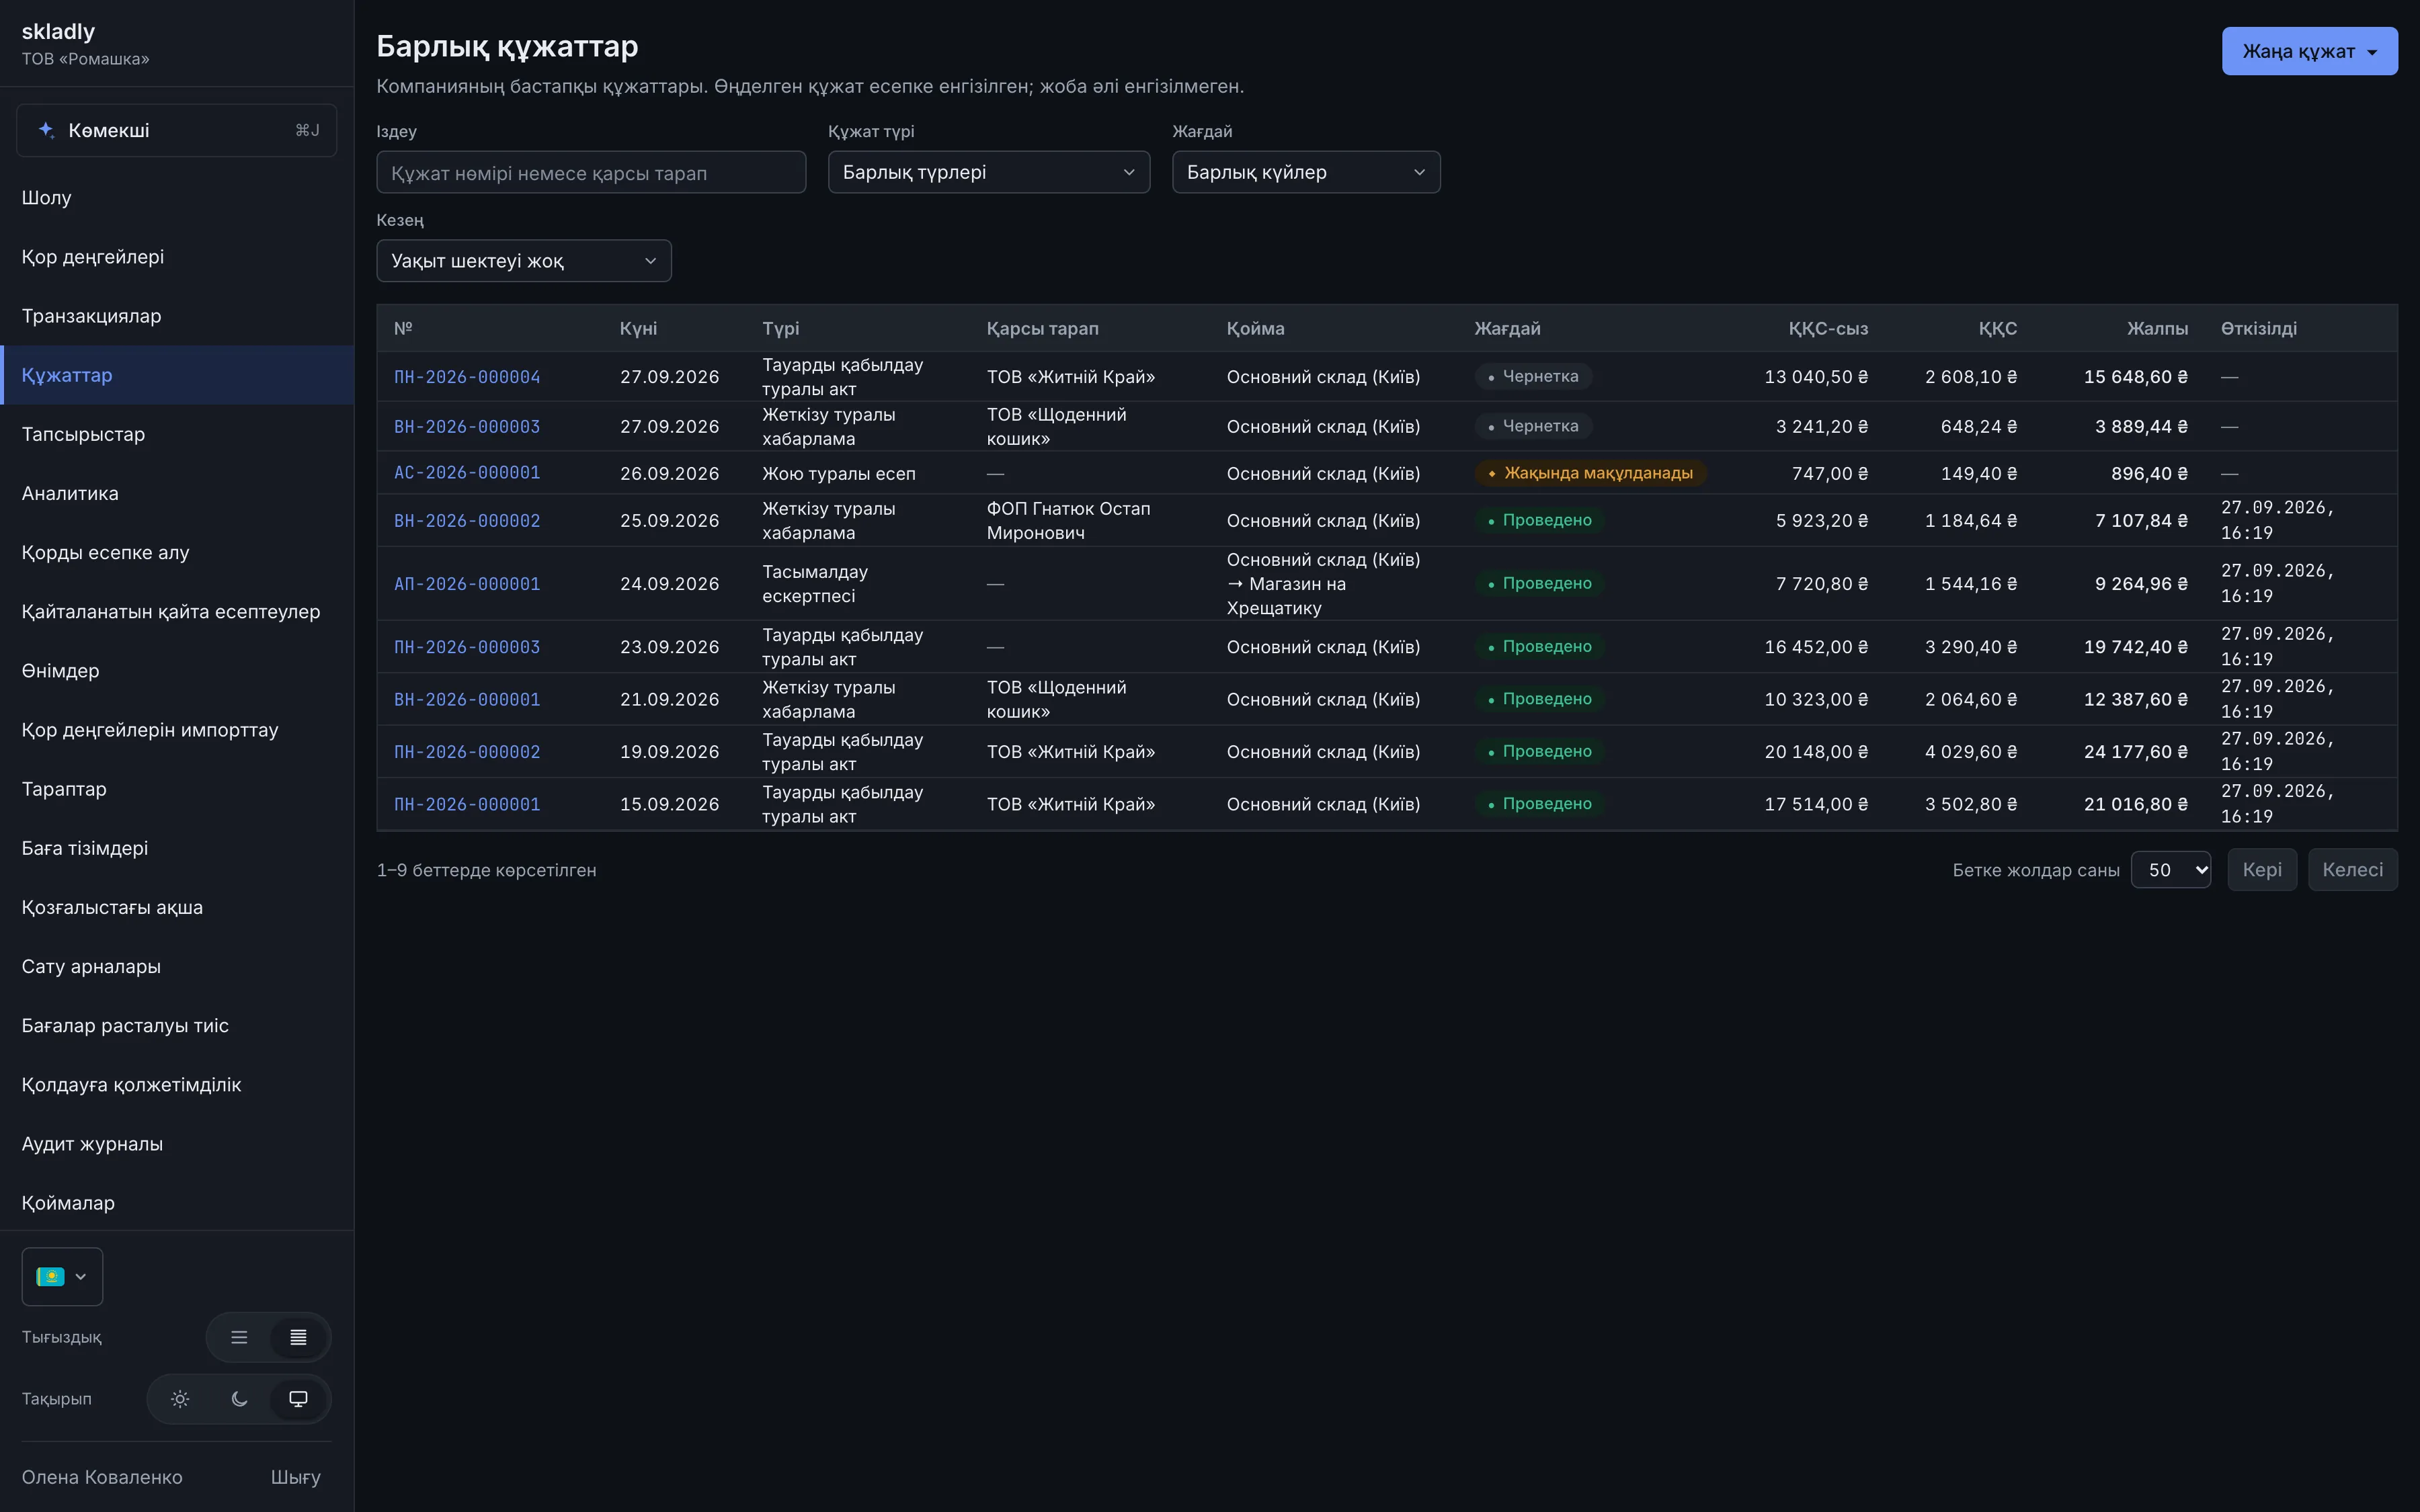This screenshot has height=1512, width=2420.
Task: Click the Күні column header
Action: (638, 329)
